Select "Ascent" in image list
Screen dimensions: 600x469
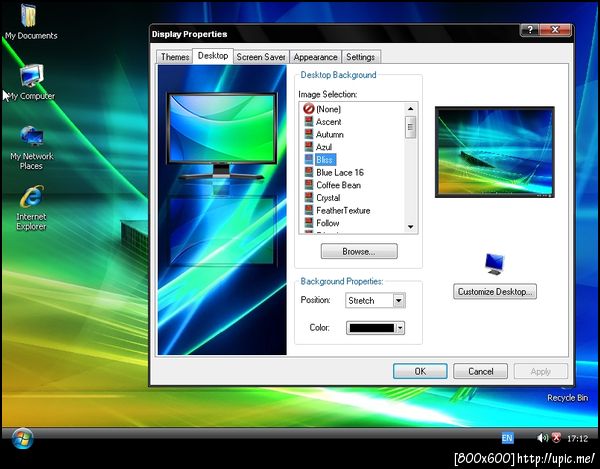328,122
